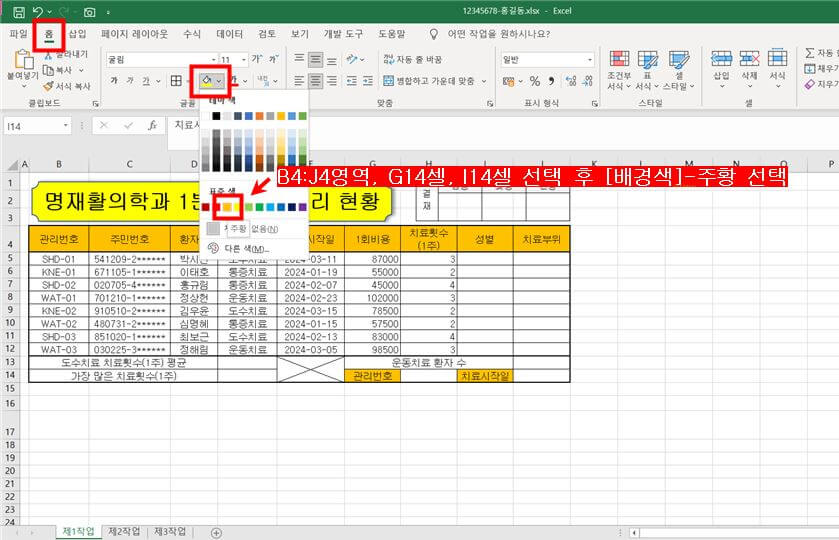Activate 서식 복사 format painter

[x=67, y=86]
